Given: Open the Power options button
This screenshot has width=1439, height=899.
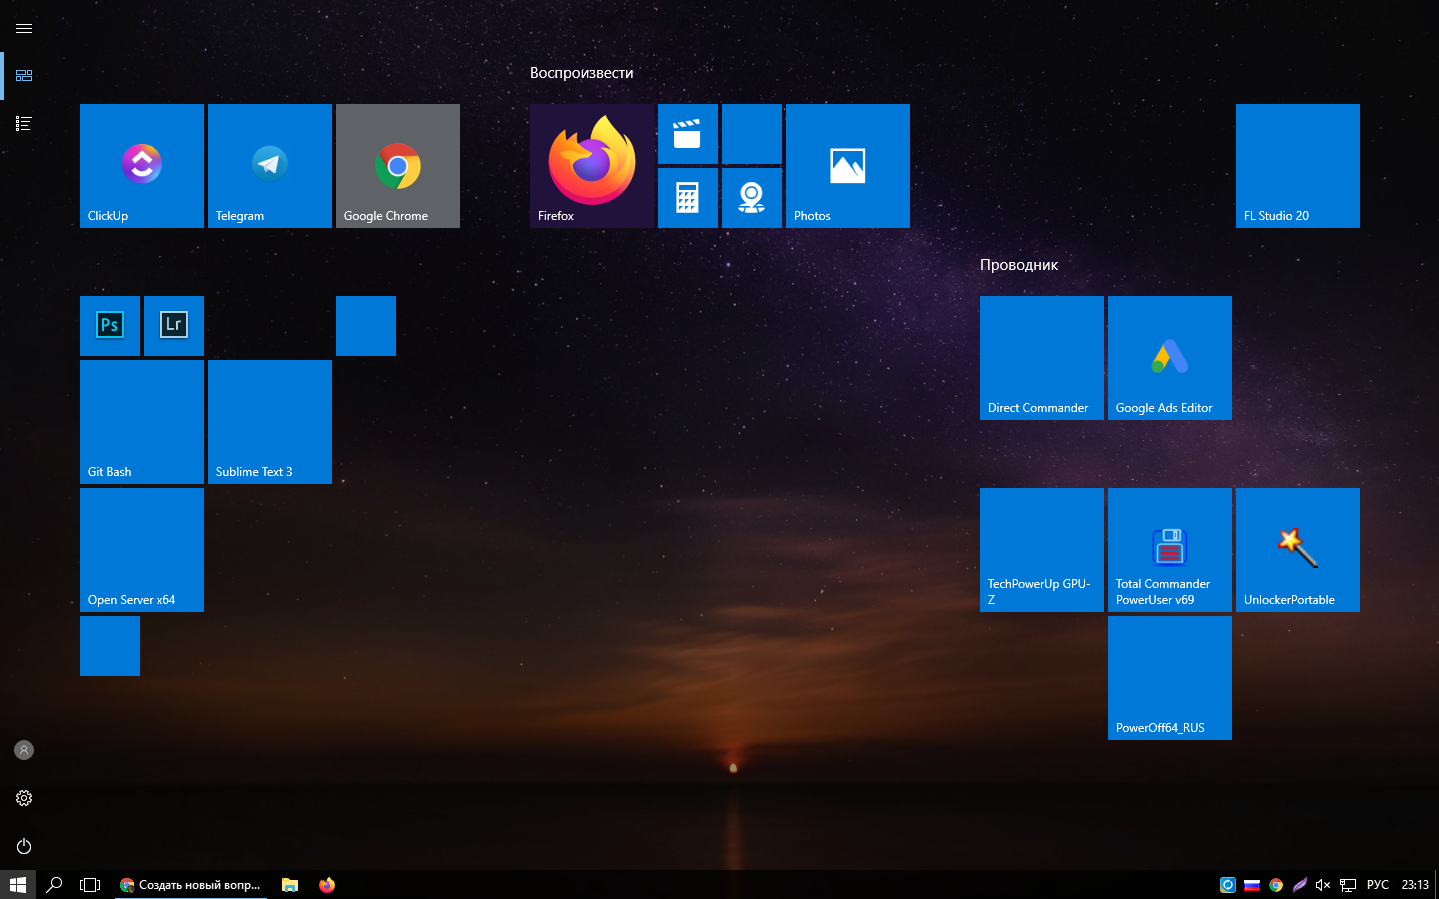Looking at the screenshot, I should [24, 846].
